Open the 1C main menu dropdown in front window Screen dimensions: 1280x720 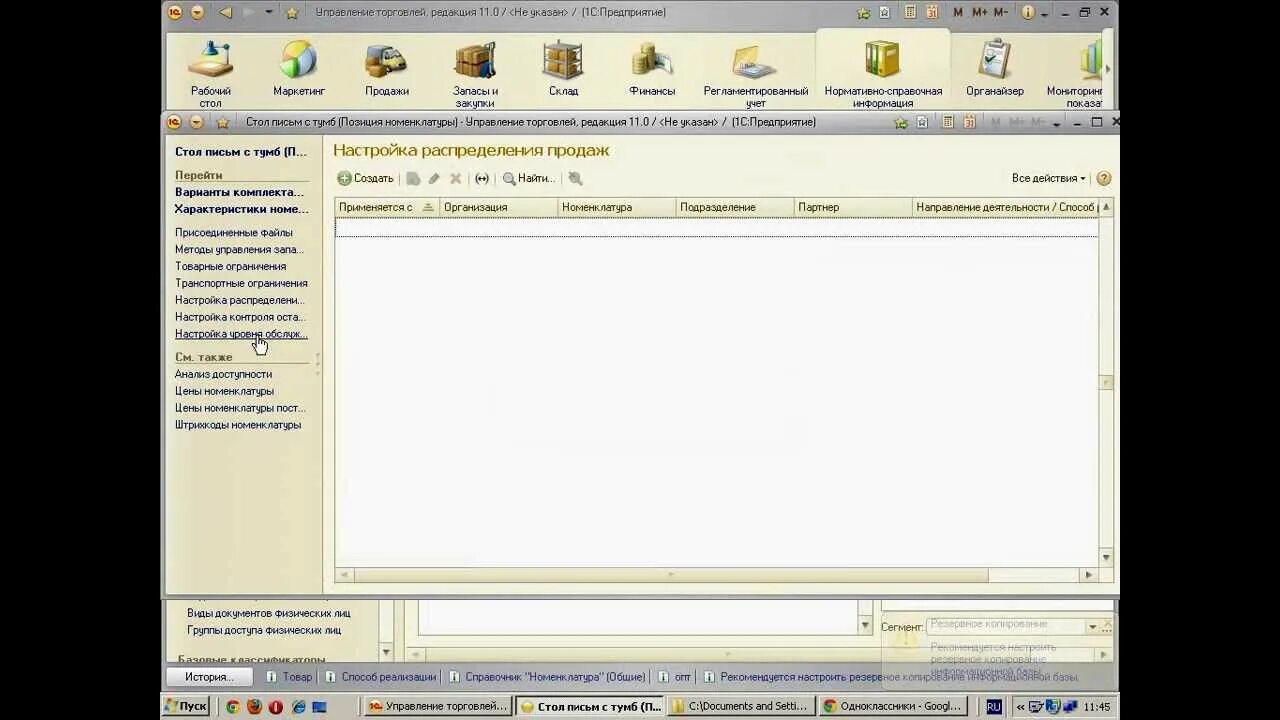coord(196,122)
